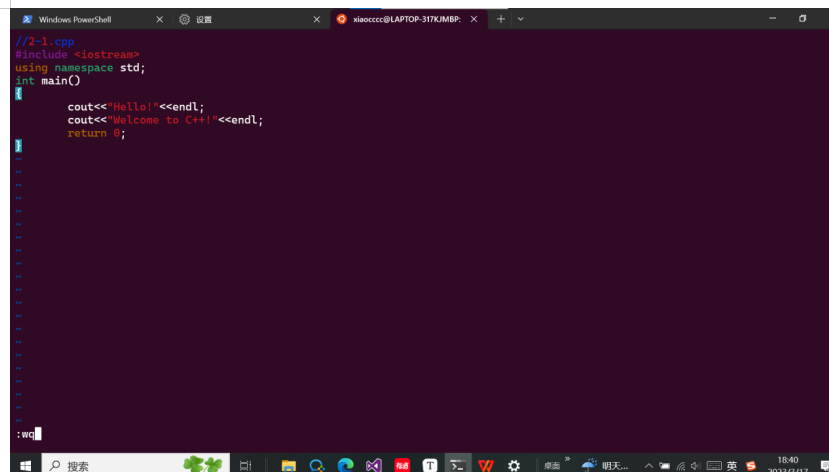Click the //2-1.cpp comment line
This screenshot has height=472, width=829.
(45, 41)
